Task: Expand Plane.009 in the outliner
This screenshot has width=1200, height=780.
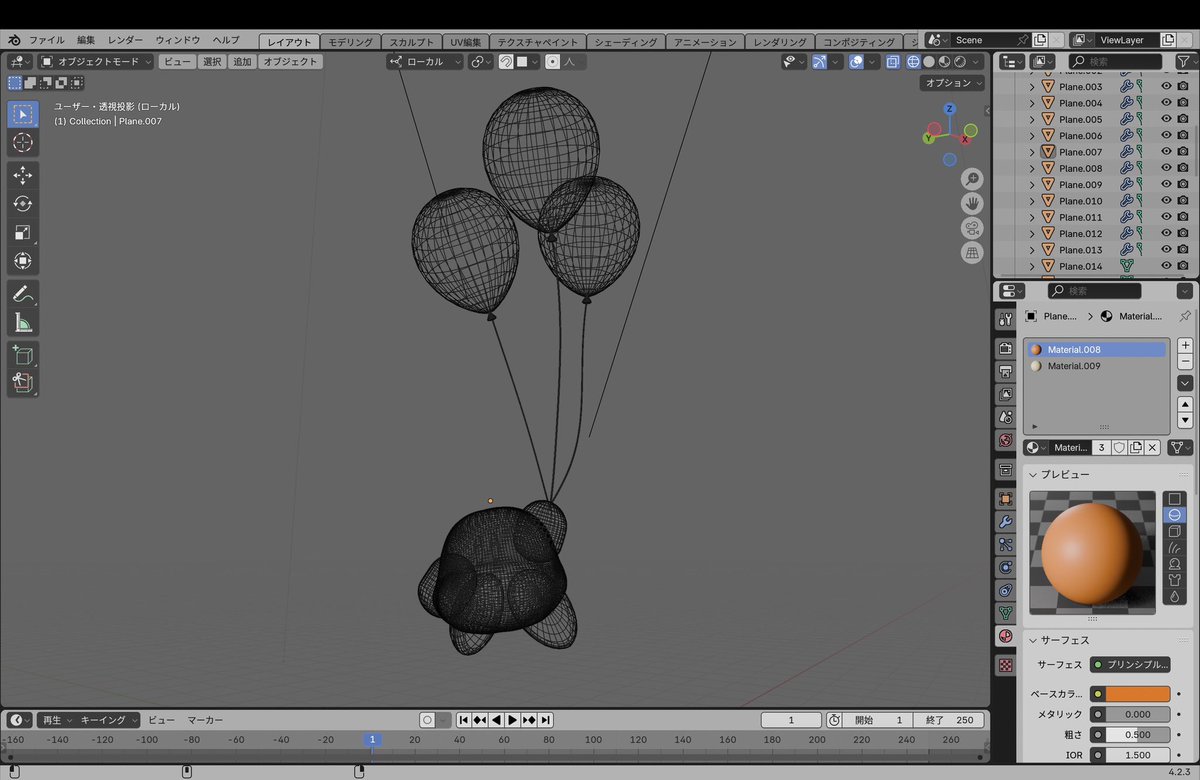Action: tap(1032, 184)
